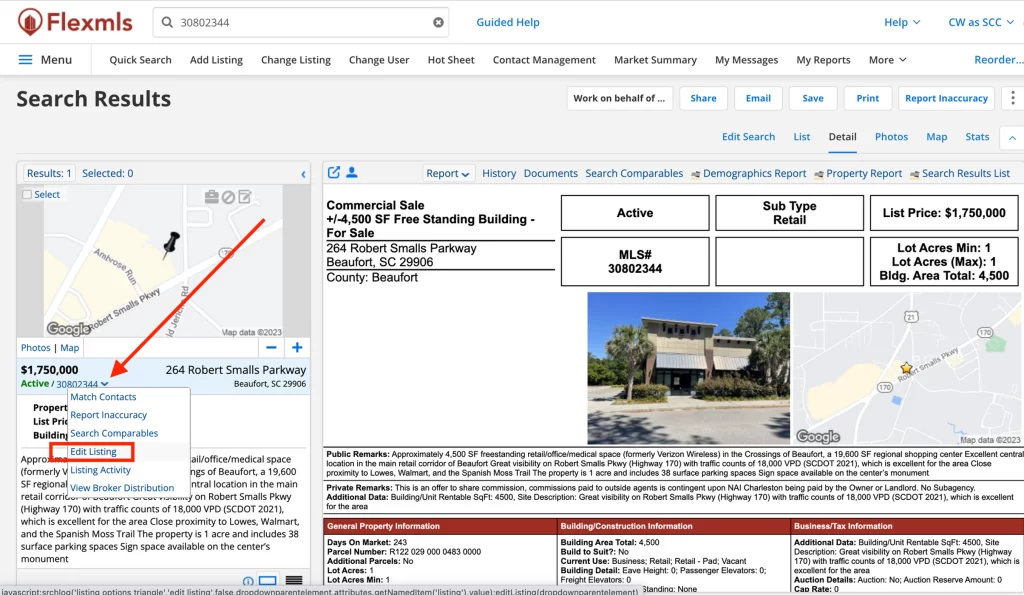Click the black map pin marker
Viewport: 1024px width, 595px height.
click(x=172, y=244)
